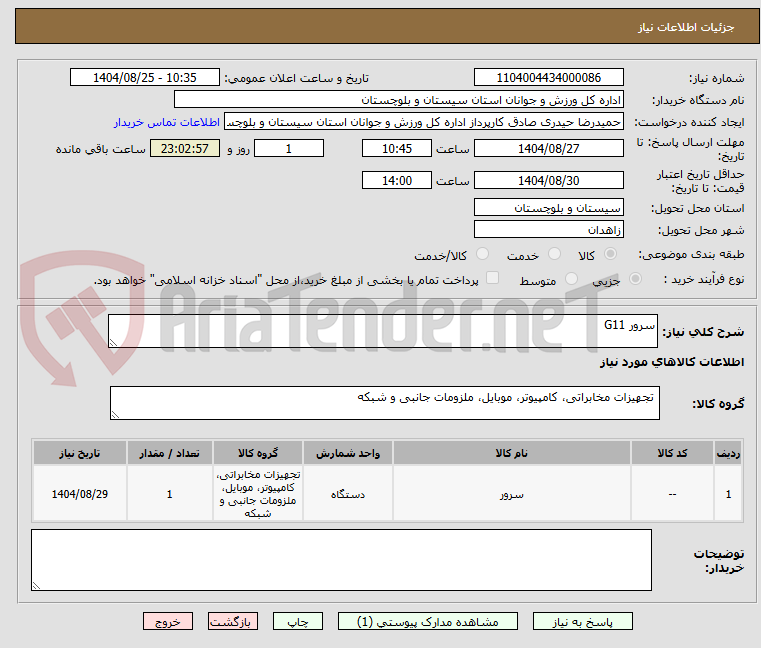Click the announcement date field 1404/08/25 - 10:35
This screenshot has width=761, height=648.
[145, 77]
